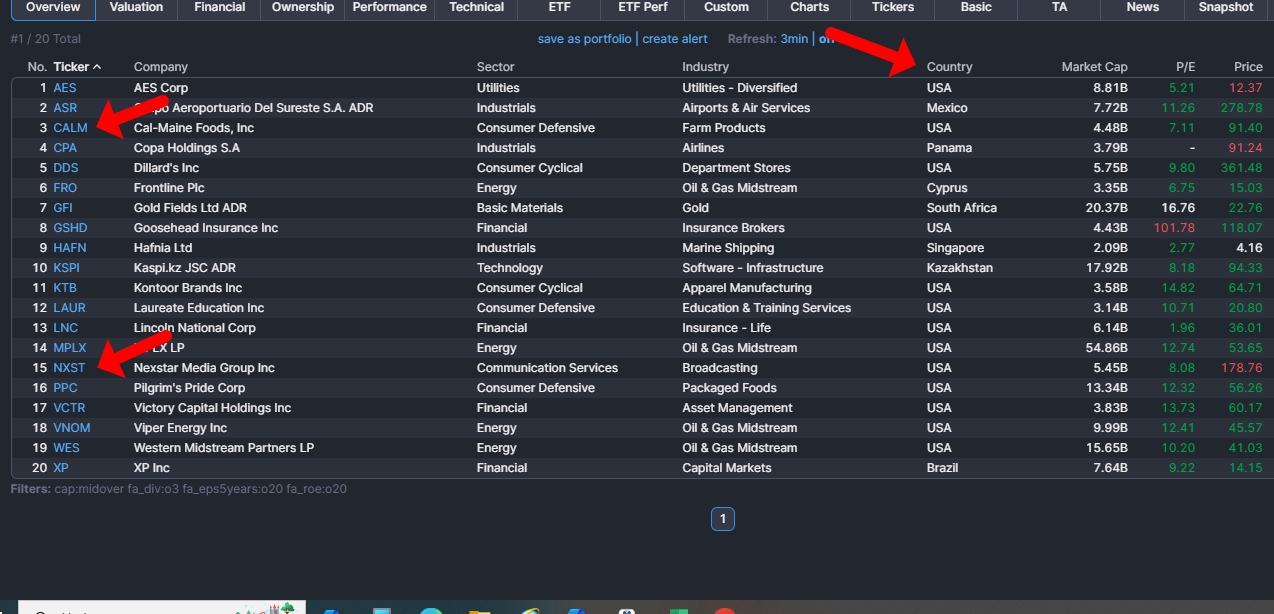This screenshot has width=1274, height=614.
Task: Sort by the Company column header
Action: pyautogui.click(x=161, y=67)
